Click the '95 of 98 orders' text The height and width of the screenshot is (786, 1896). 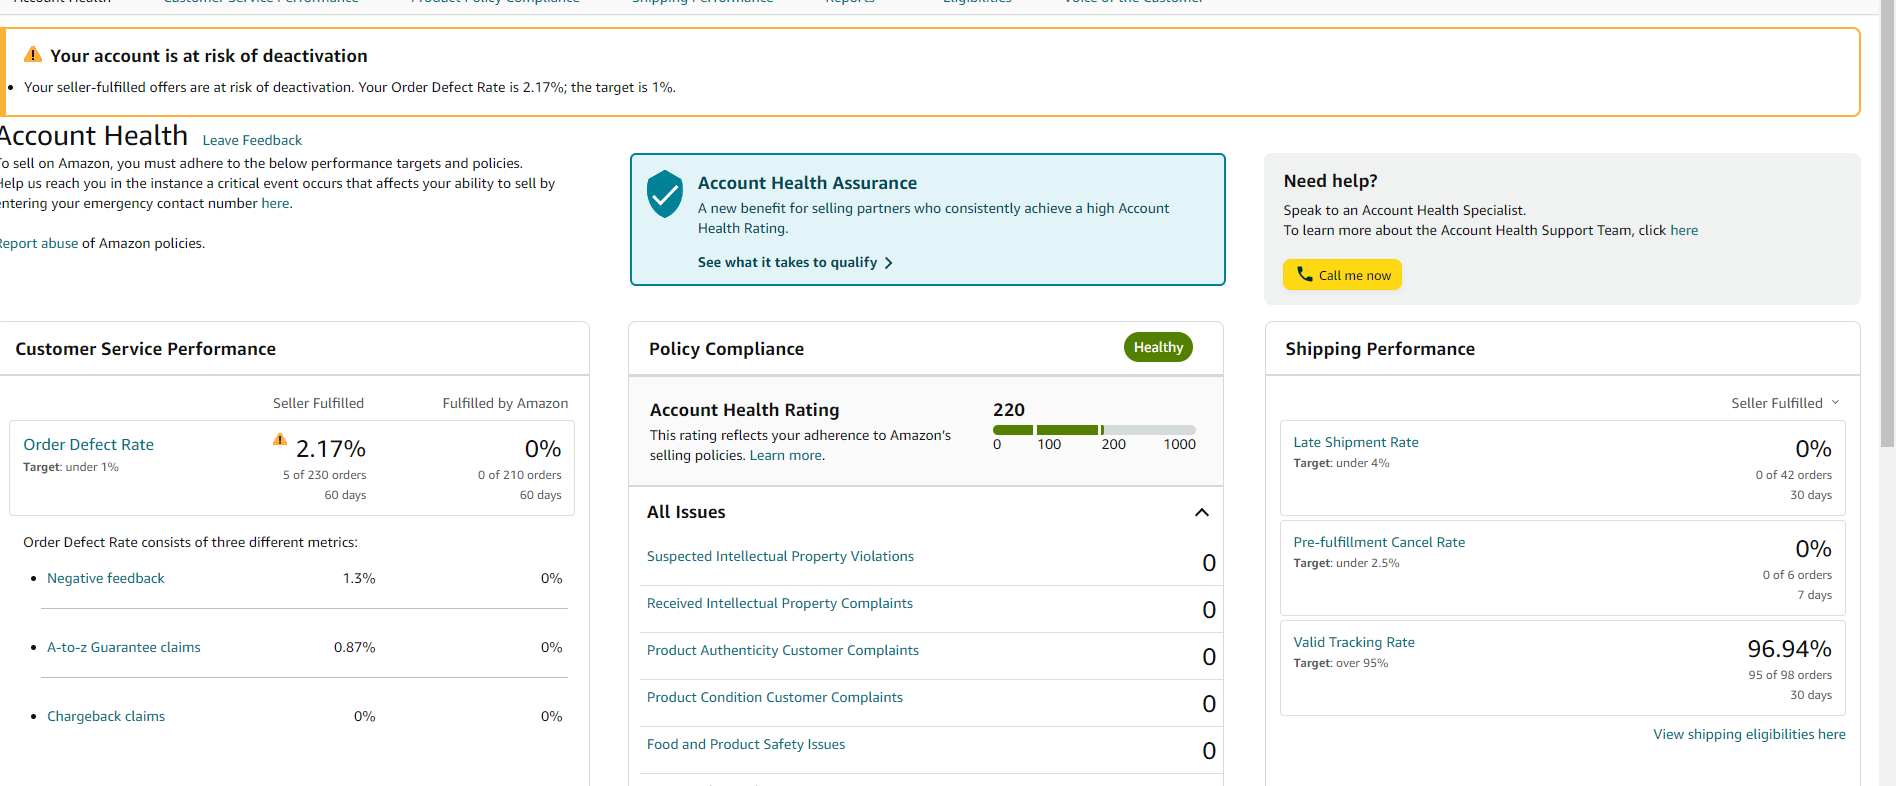pyautogui.click(x=1790, y=675)
